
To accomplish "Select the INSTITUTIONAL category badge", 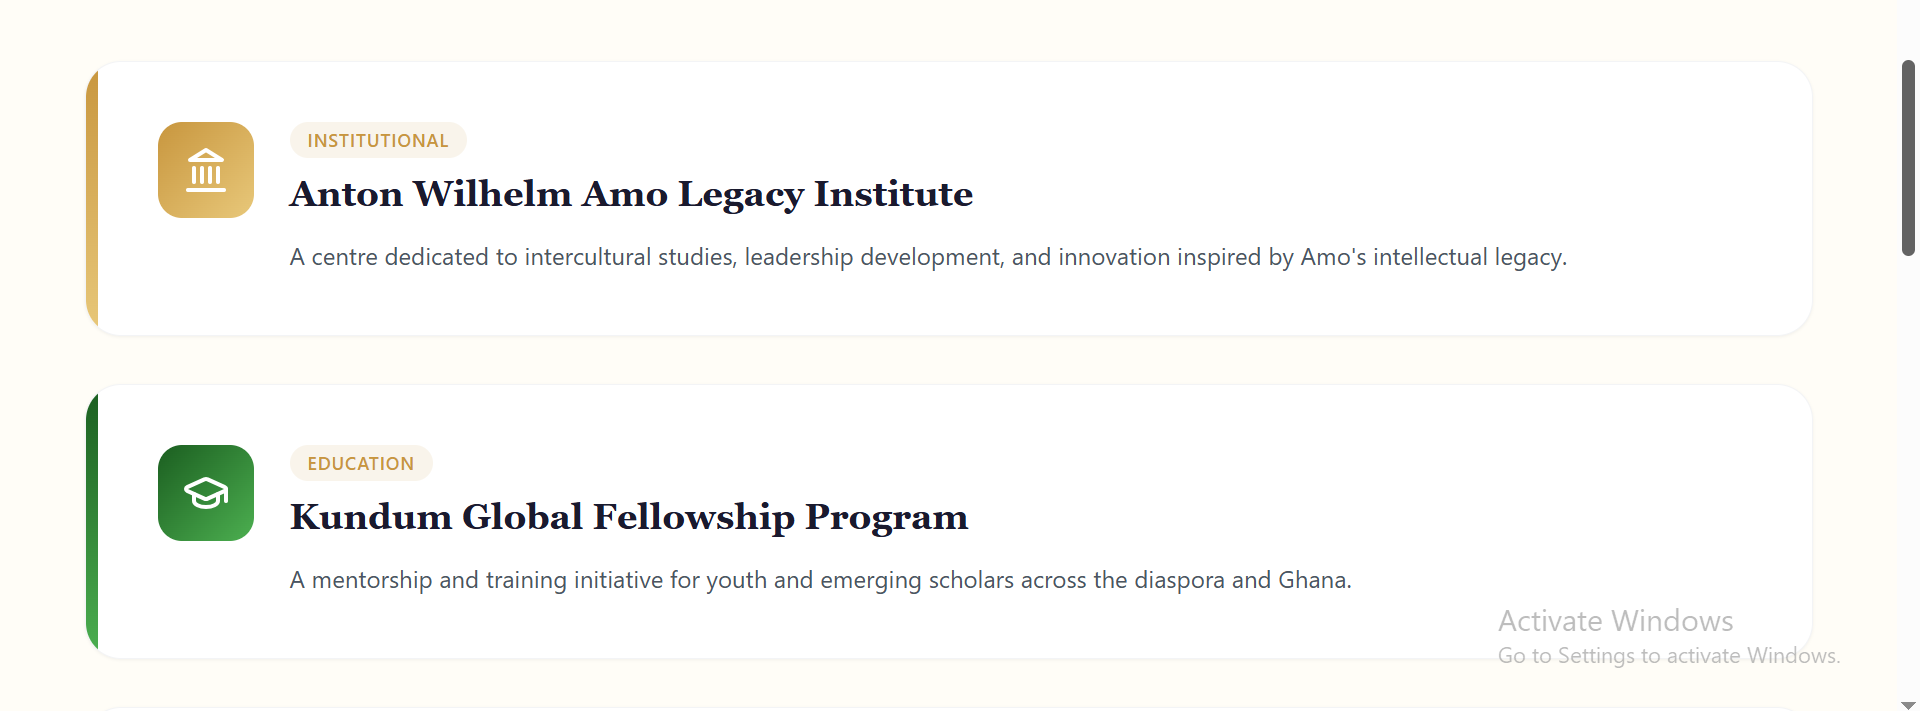I will [378, 141].
